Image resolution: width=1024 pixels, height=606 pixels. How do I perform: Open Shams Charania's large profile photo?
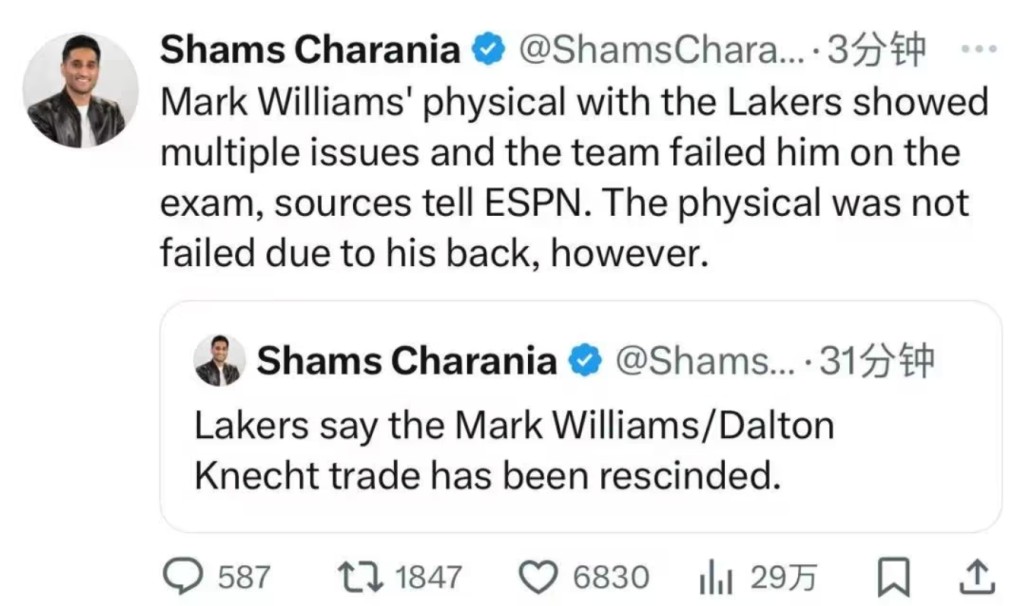tap(80, 90)
